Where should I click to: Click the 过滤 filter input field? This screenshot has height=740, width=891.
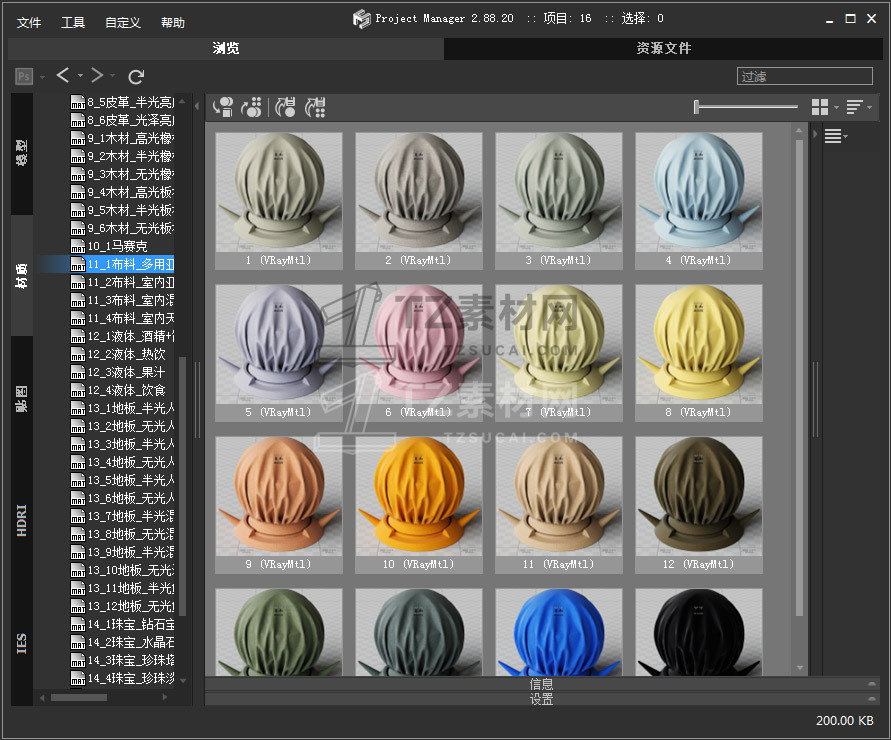click(804, 76)
